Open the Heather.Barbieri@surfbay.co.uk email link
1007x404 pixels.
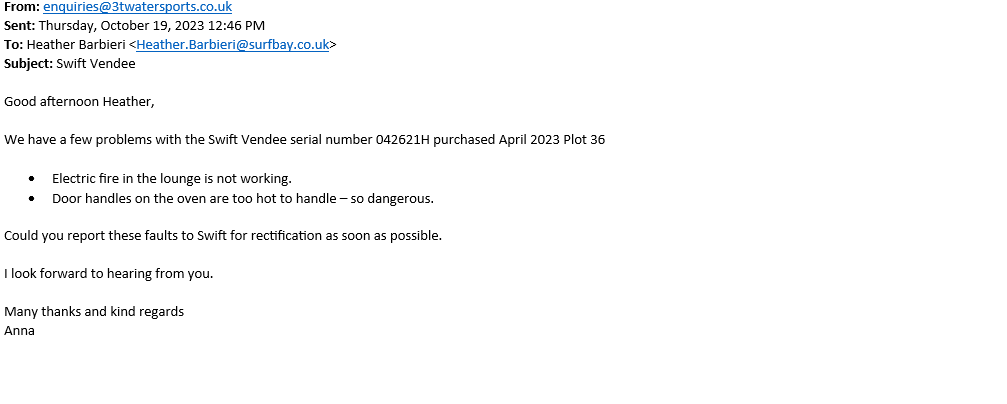point(233,44)
